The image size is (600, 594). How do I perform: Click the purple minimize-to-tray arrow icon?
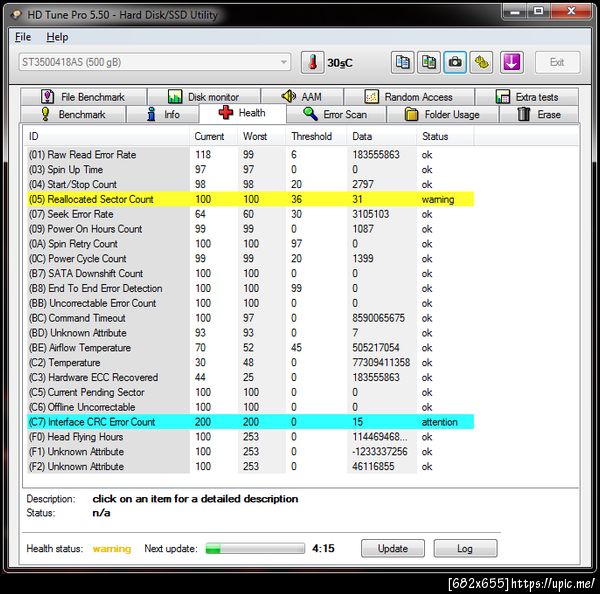pos(512,62)
